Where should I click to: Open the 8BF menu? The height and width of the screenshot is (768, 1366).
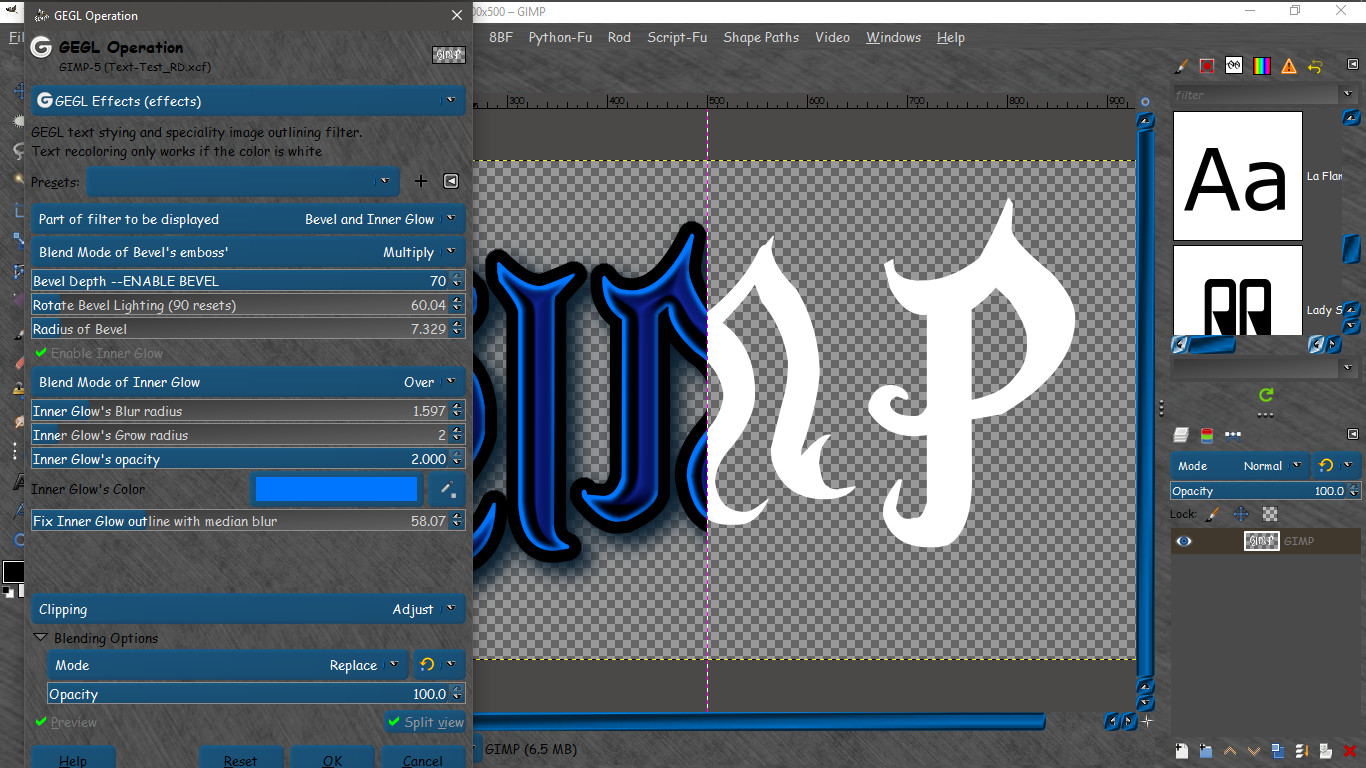click(x=501, y=37)
